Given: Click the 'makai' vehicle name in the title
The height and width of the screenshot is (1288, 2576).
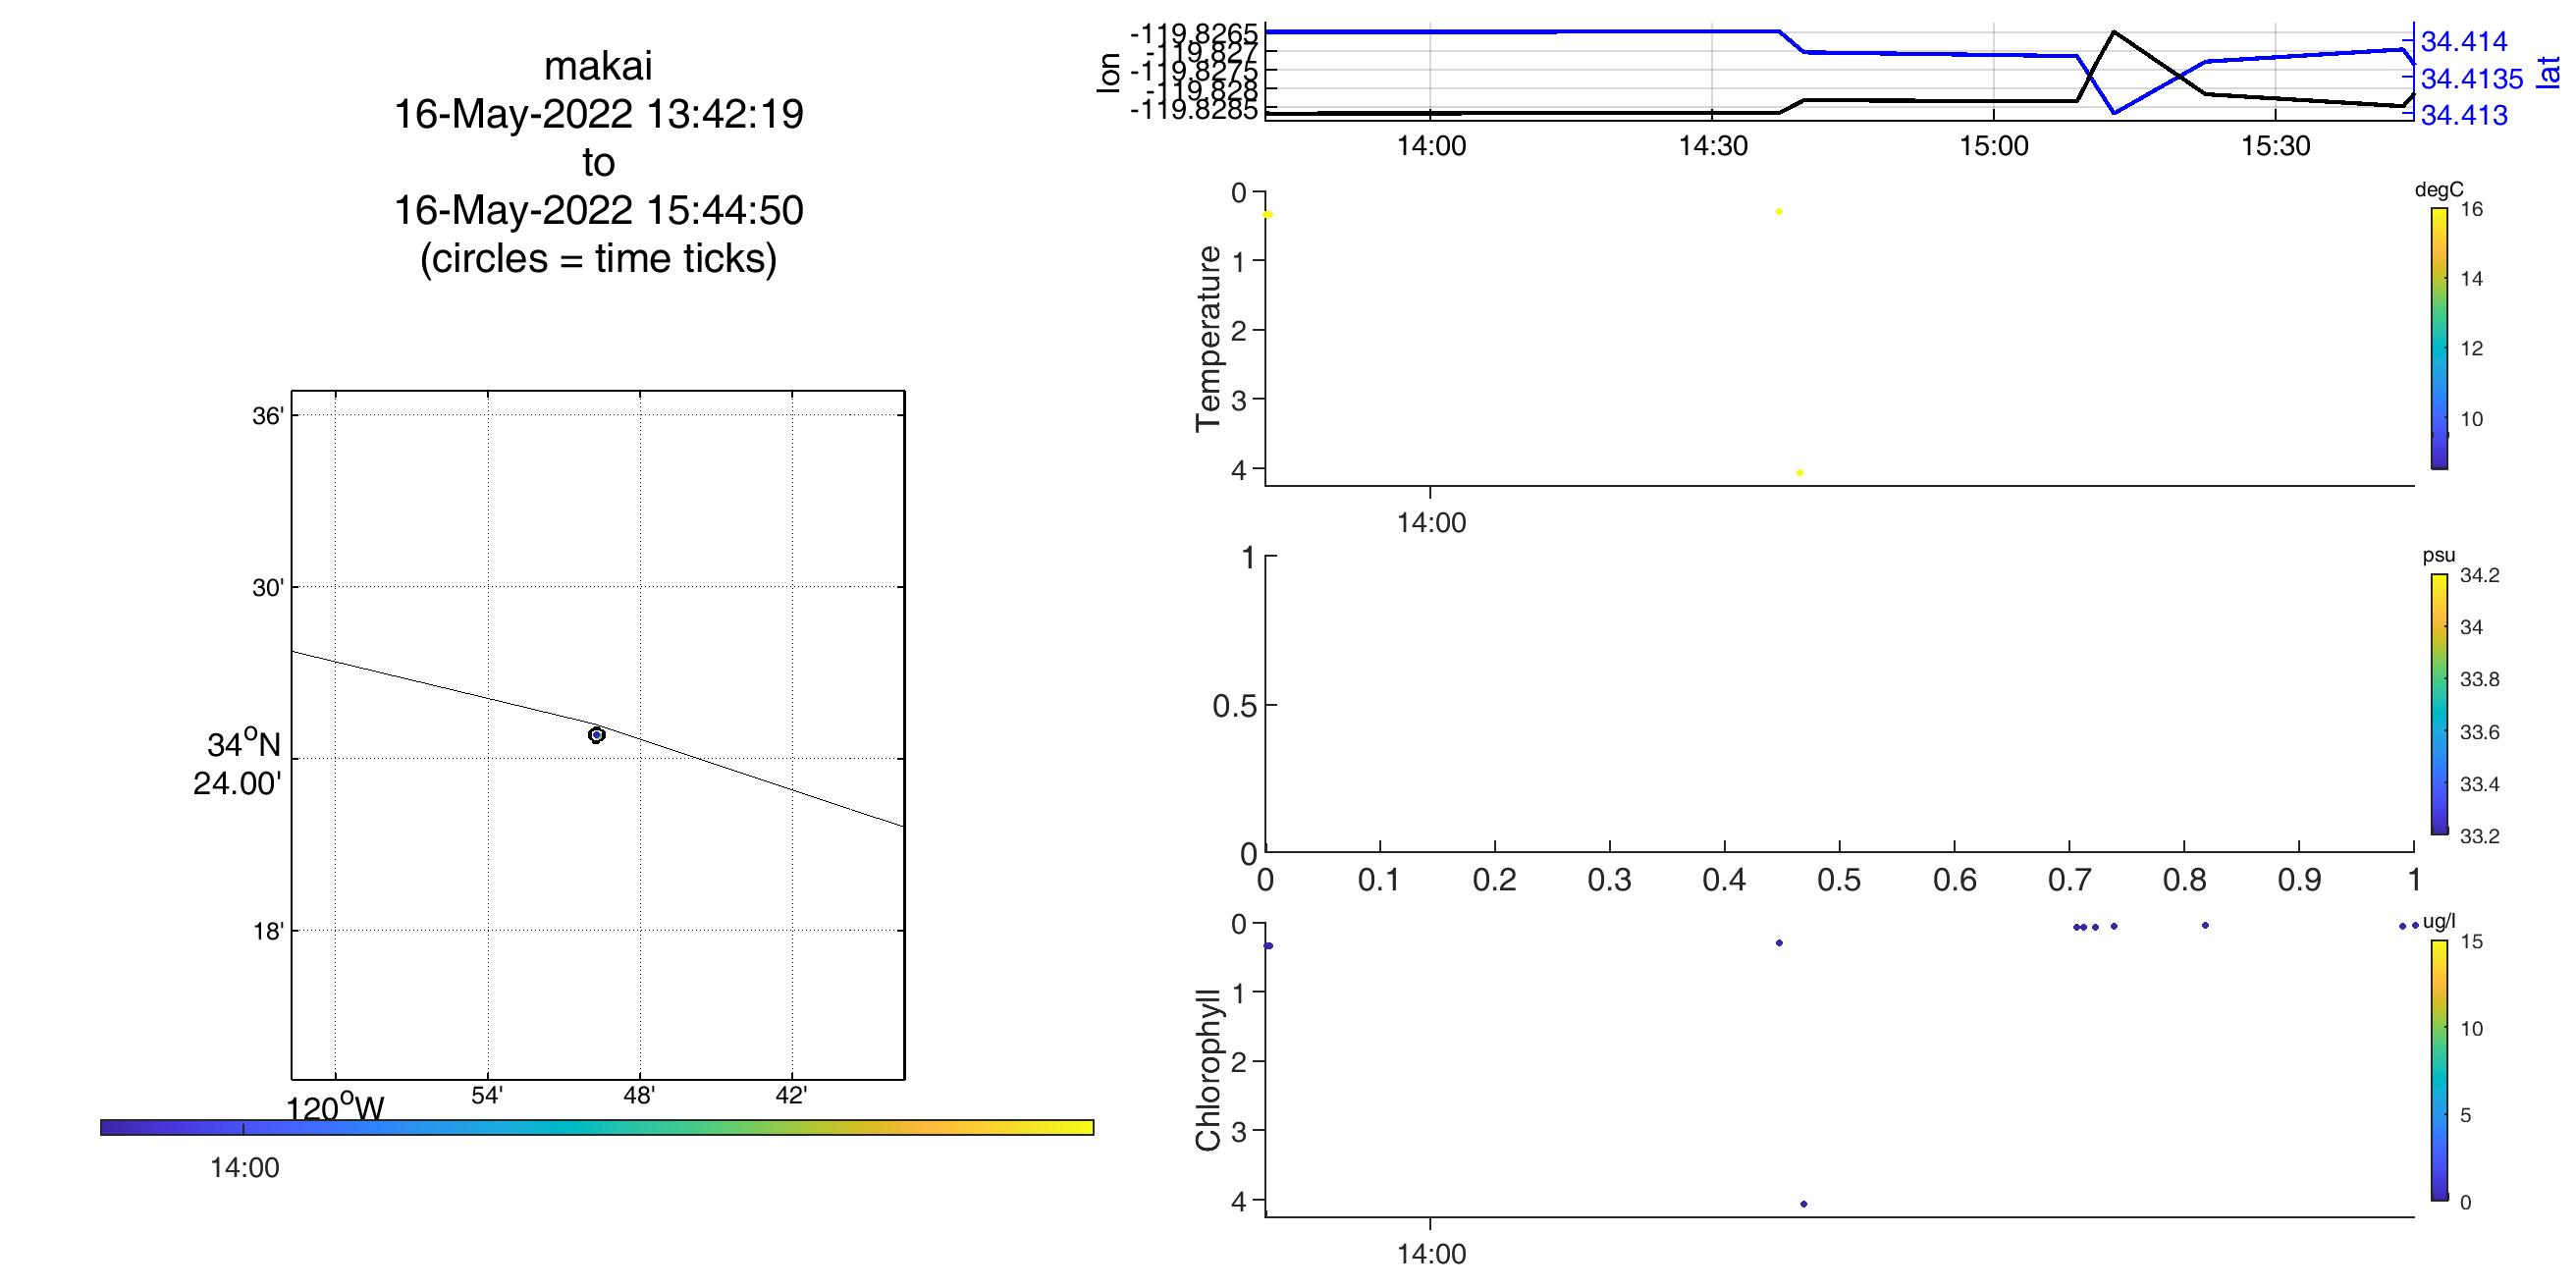Looking at the screenshot, I should coord(598,67).
